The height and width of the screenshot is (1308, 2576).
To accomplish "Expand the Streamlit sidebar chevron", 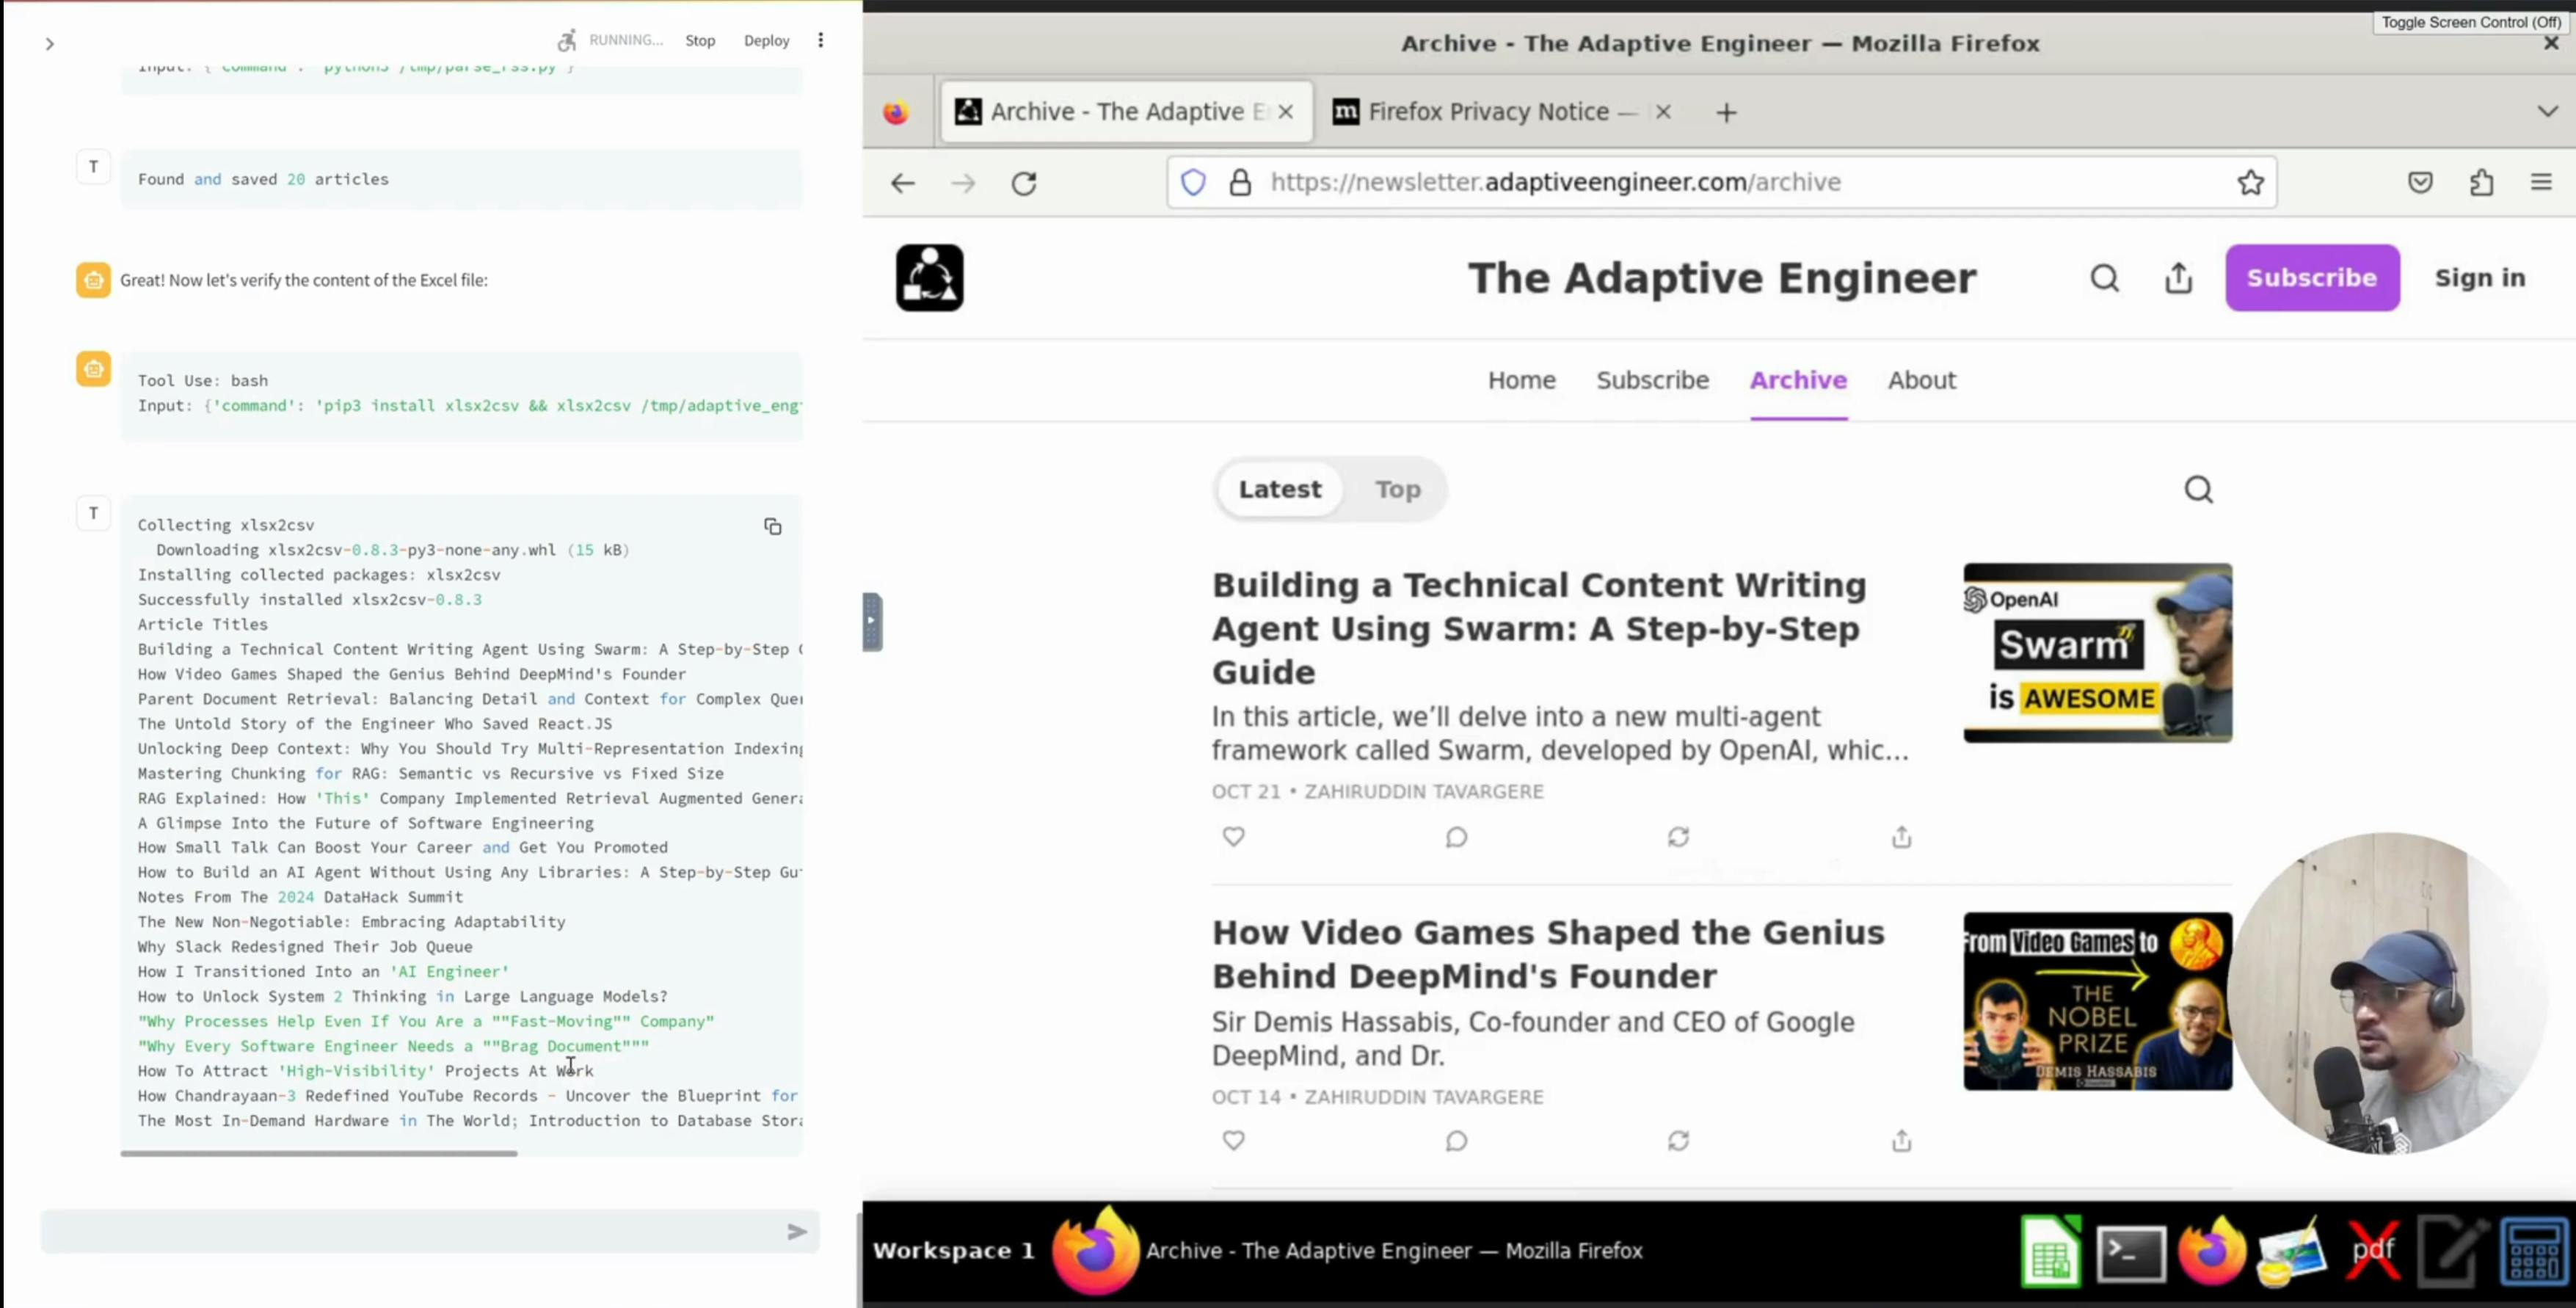I will pyautogui.click(x=49, y=43).
